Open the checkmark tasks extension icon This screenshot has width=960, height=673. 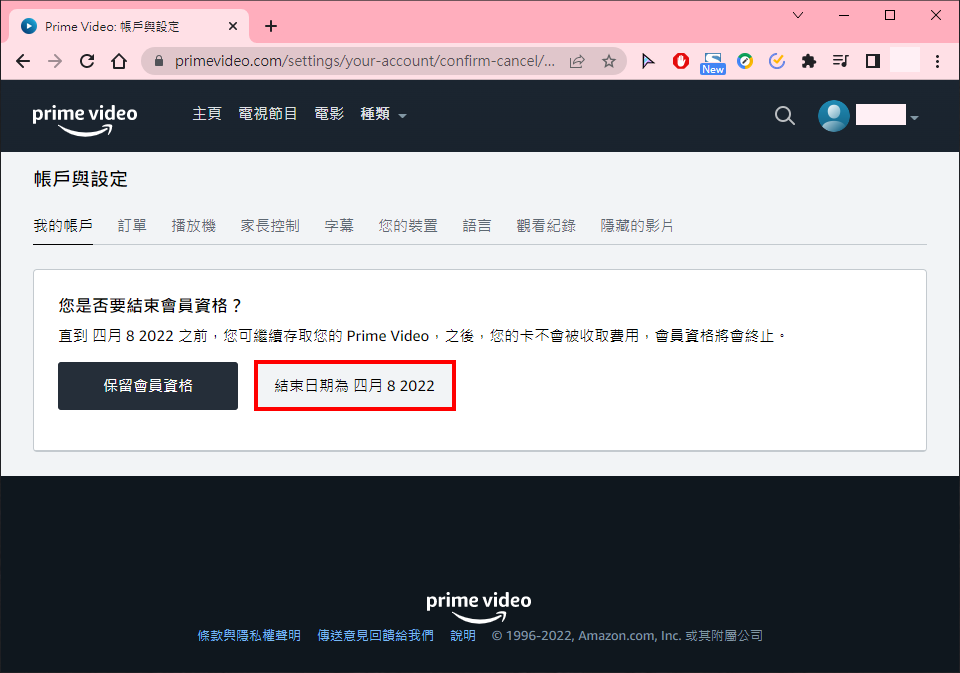pos(777,61)
